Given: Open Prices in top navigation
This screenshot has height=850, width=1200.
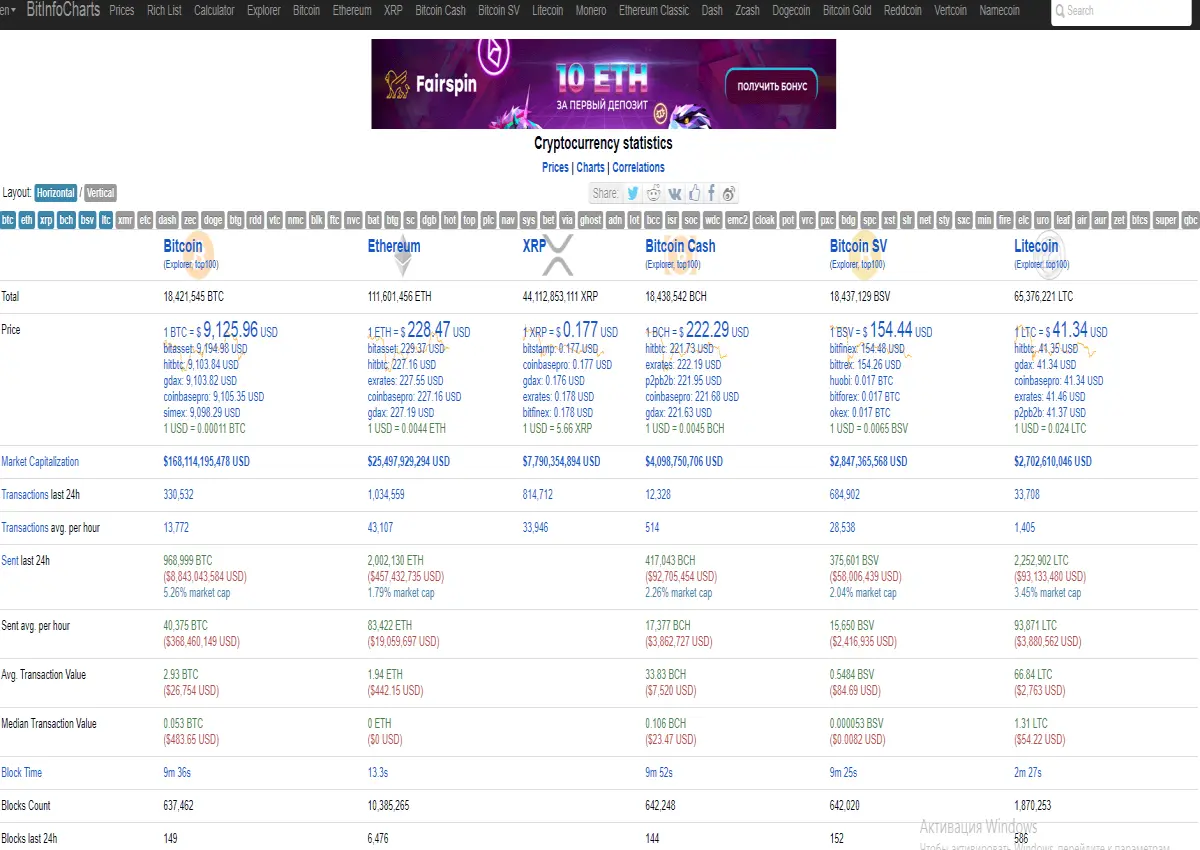Looking at the screenshot, I should click(122, 10).
